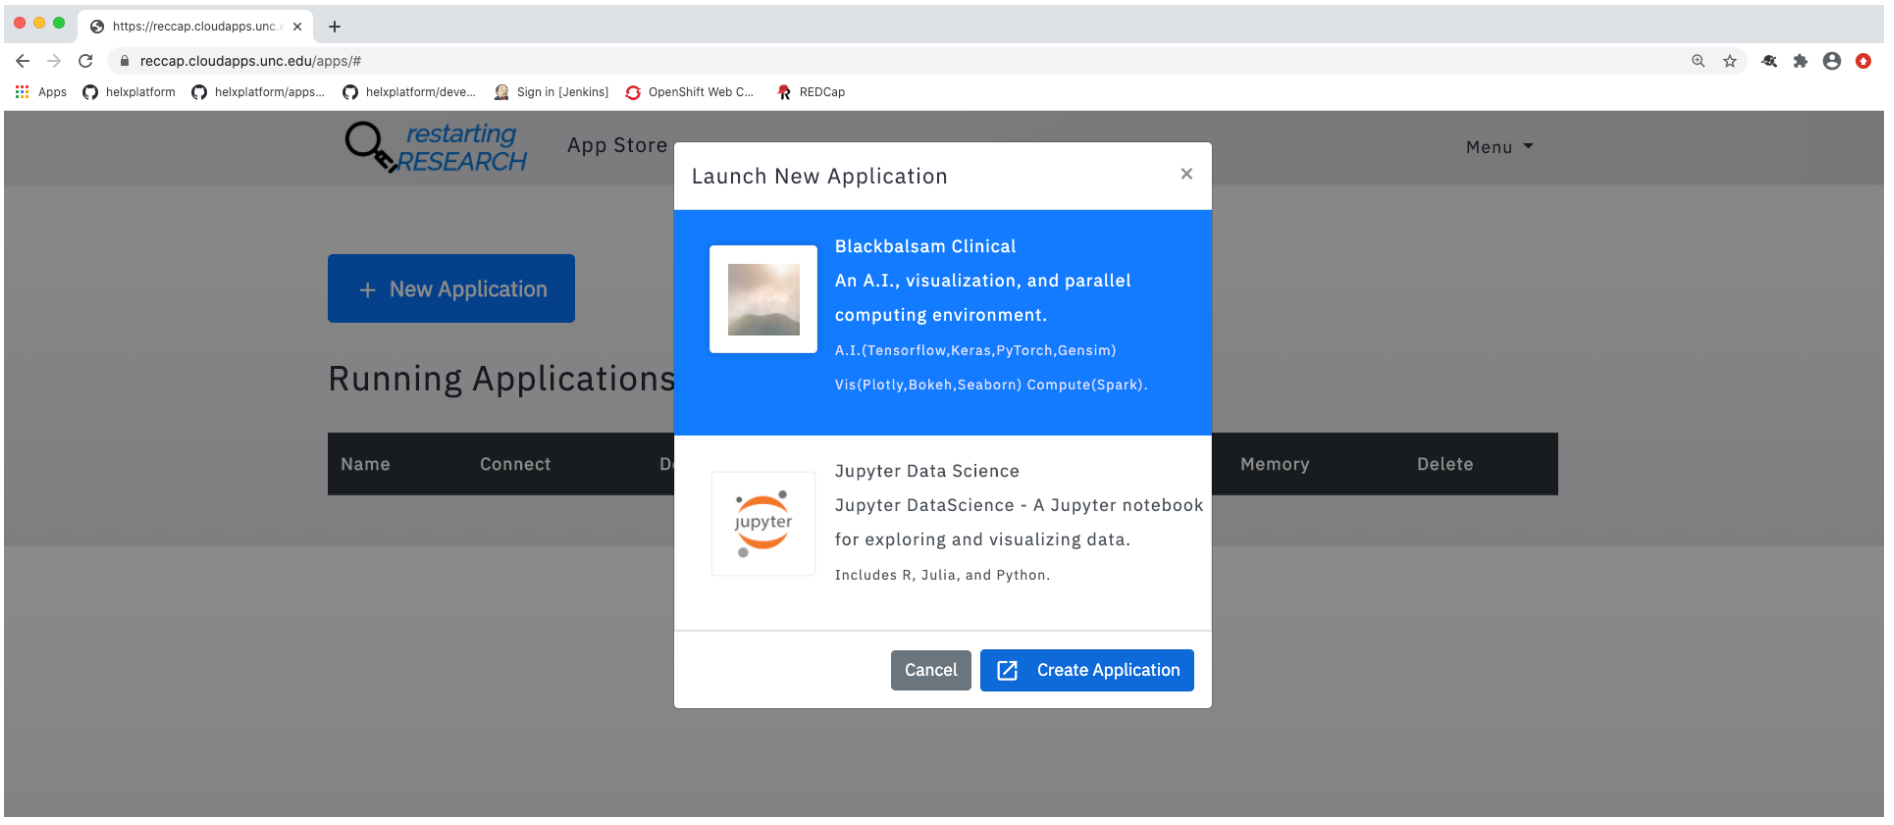Screen dimensions: 1894x825
Task: Click the red update icon in toolbar
Action: point(1863,61)
